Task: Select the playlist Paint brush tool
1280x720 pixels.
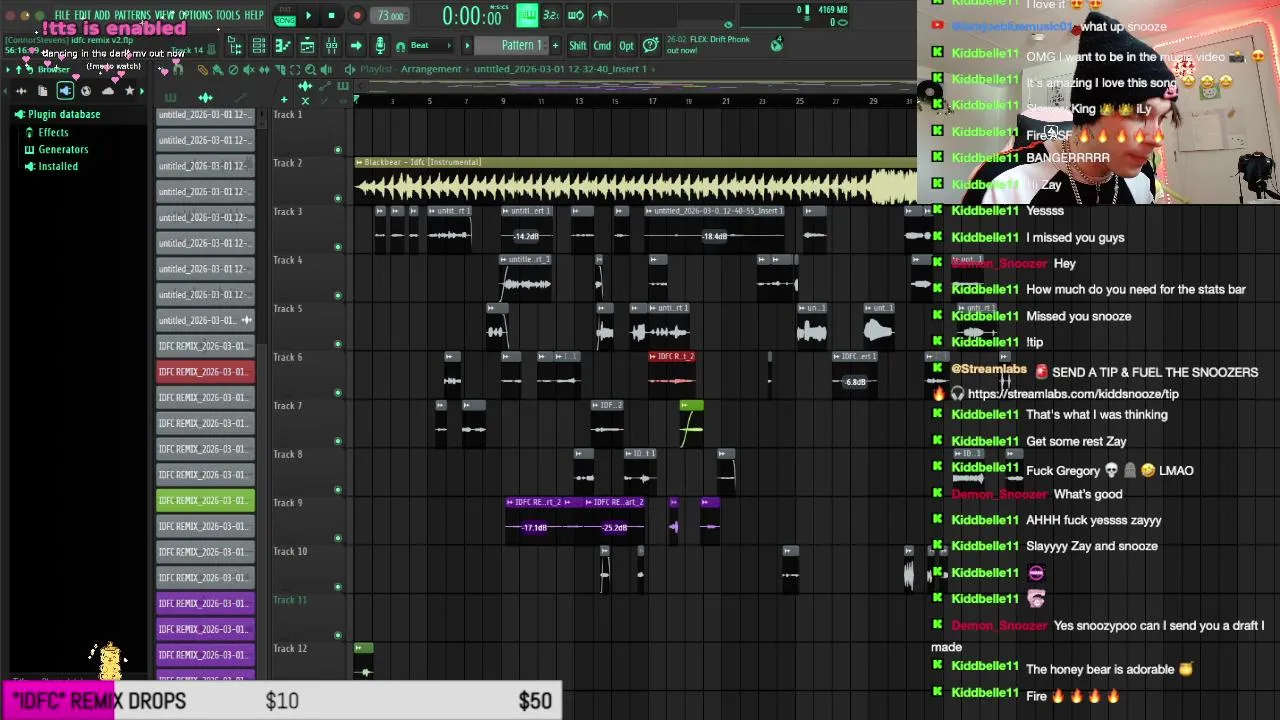Action: click(218, 70)
